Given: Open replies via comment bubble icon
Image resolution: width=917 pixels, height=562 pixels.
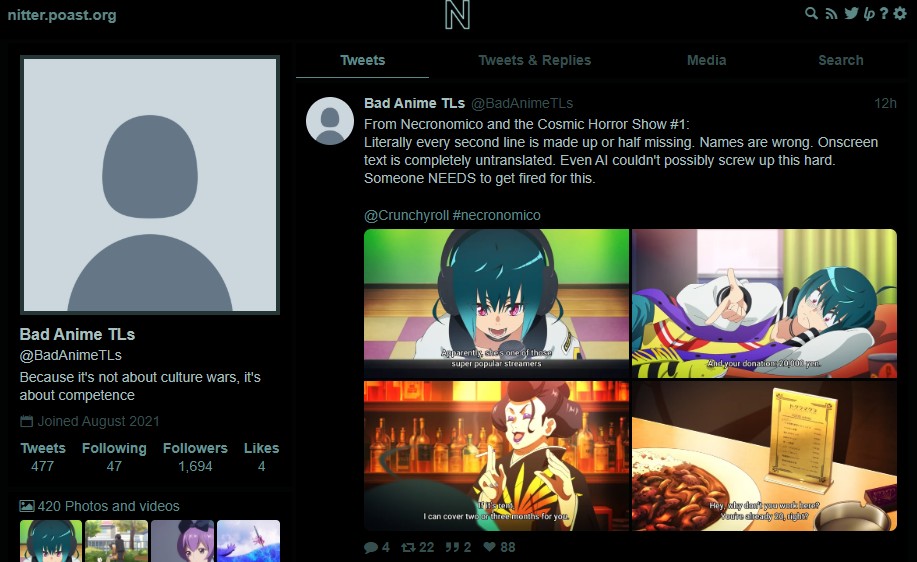Looking at the screenshot, I should [371, 547].
